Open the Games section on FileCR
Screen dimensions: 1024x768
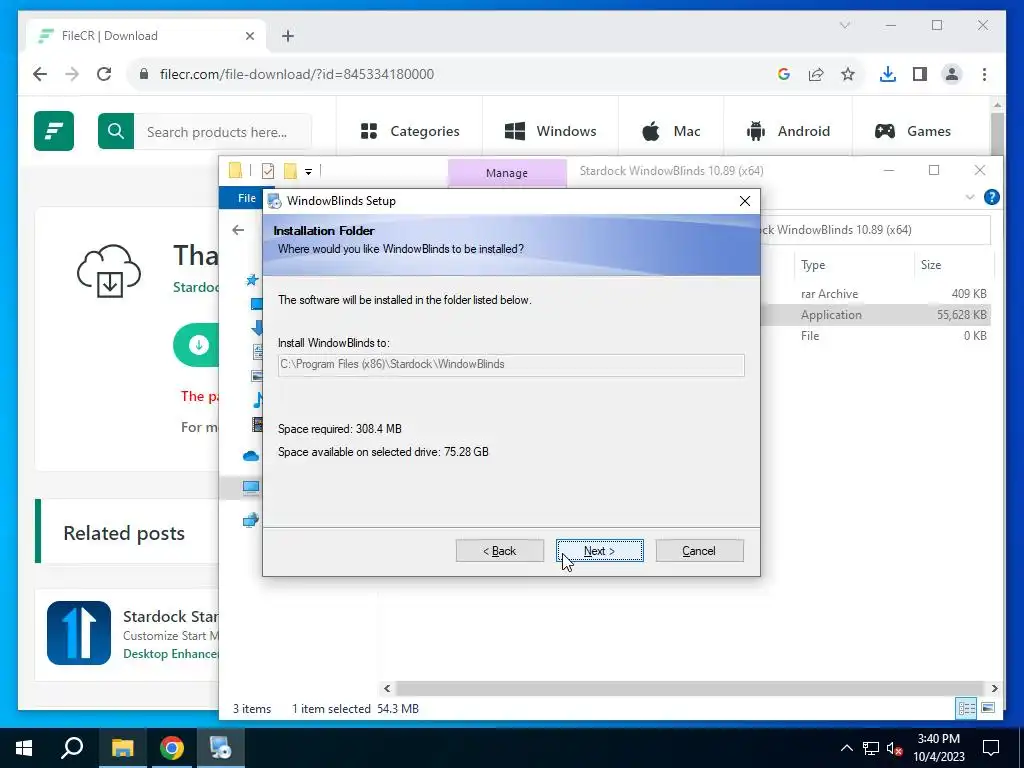pos(912,131)
